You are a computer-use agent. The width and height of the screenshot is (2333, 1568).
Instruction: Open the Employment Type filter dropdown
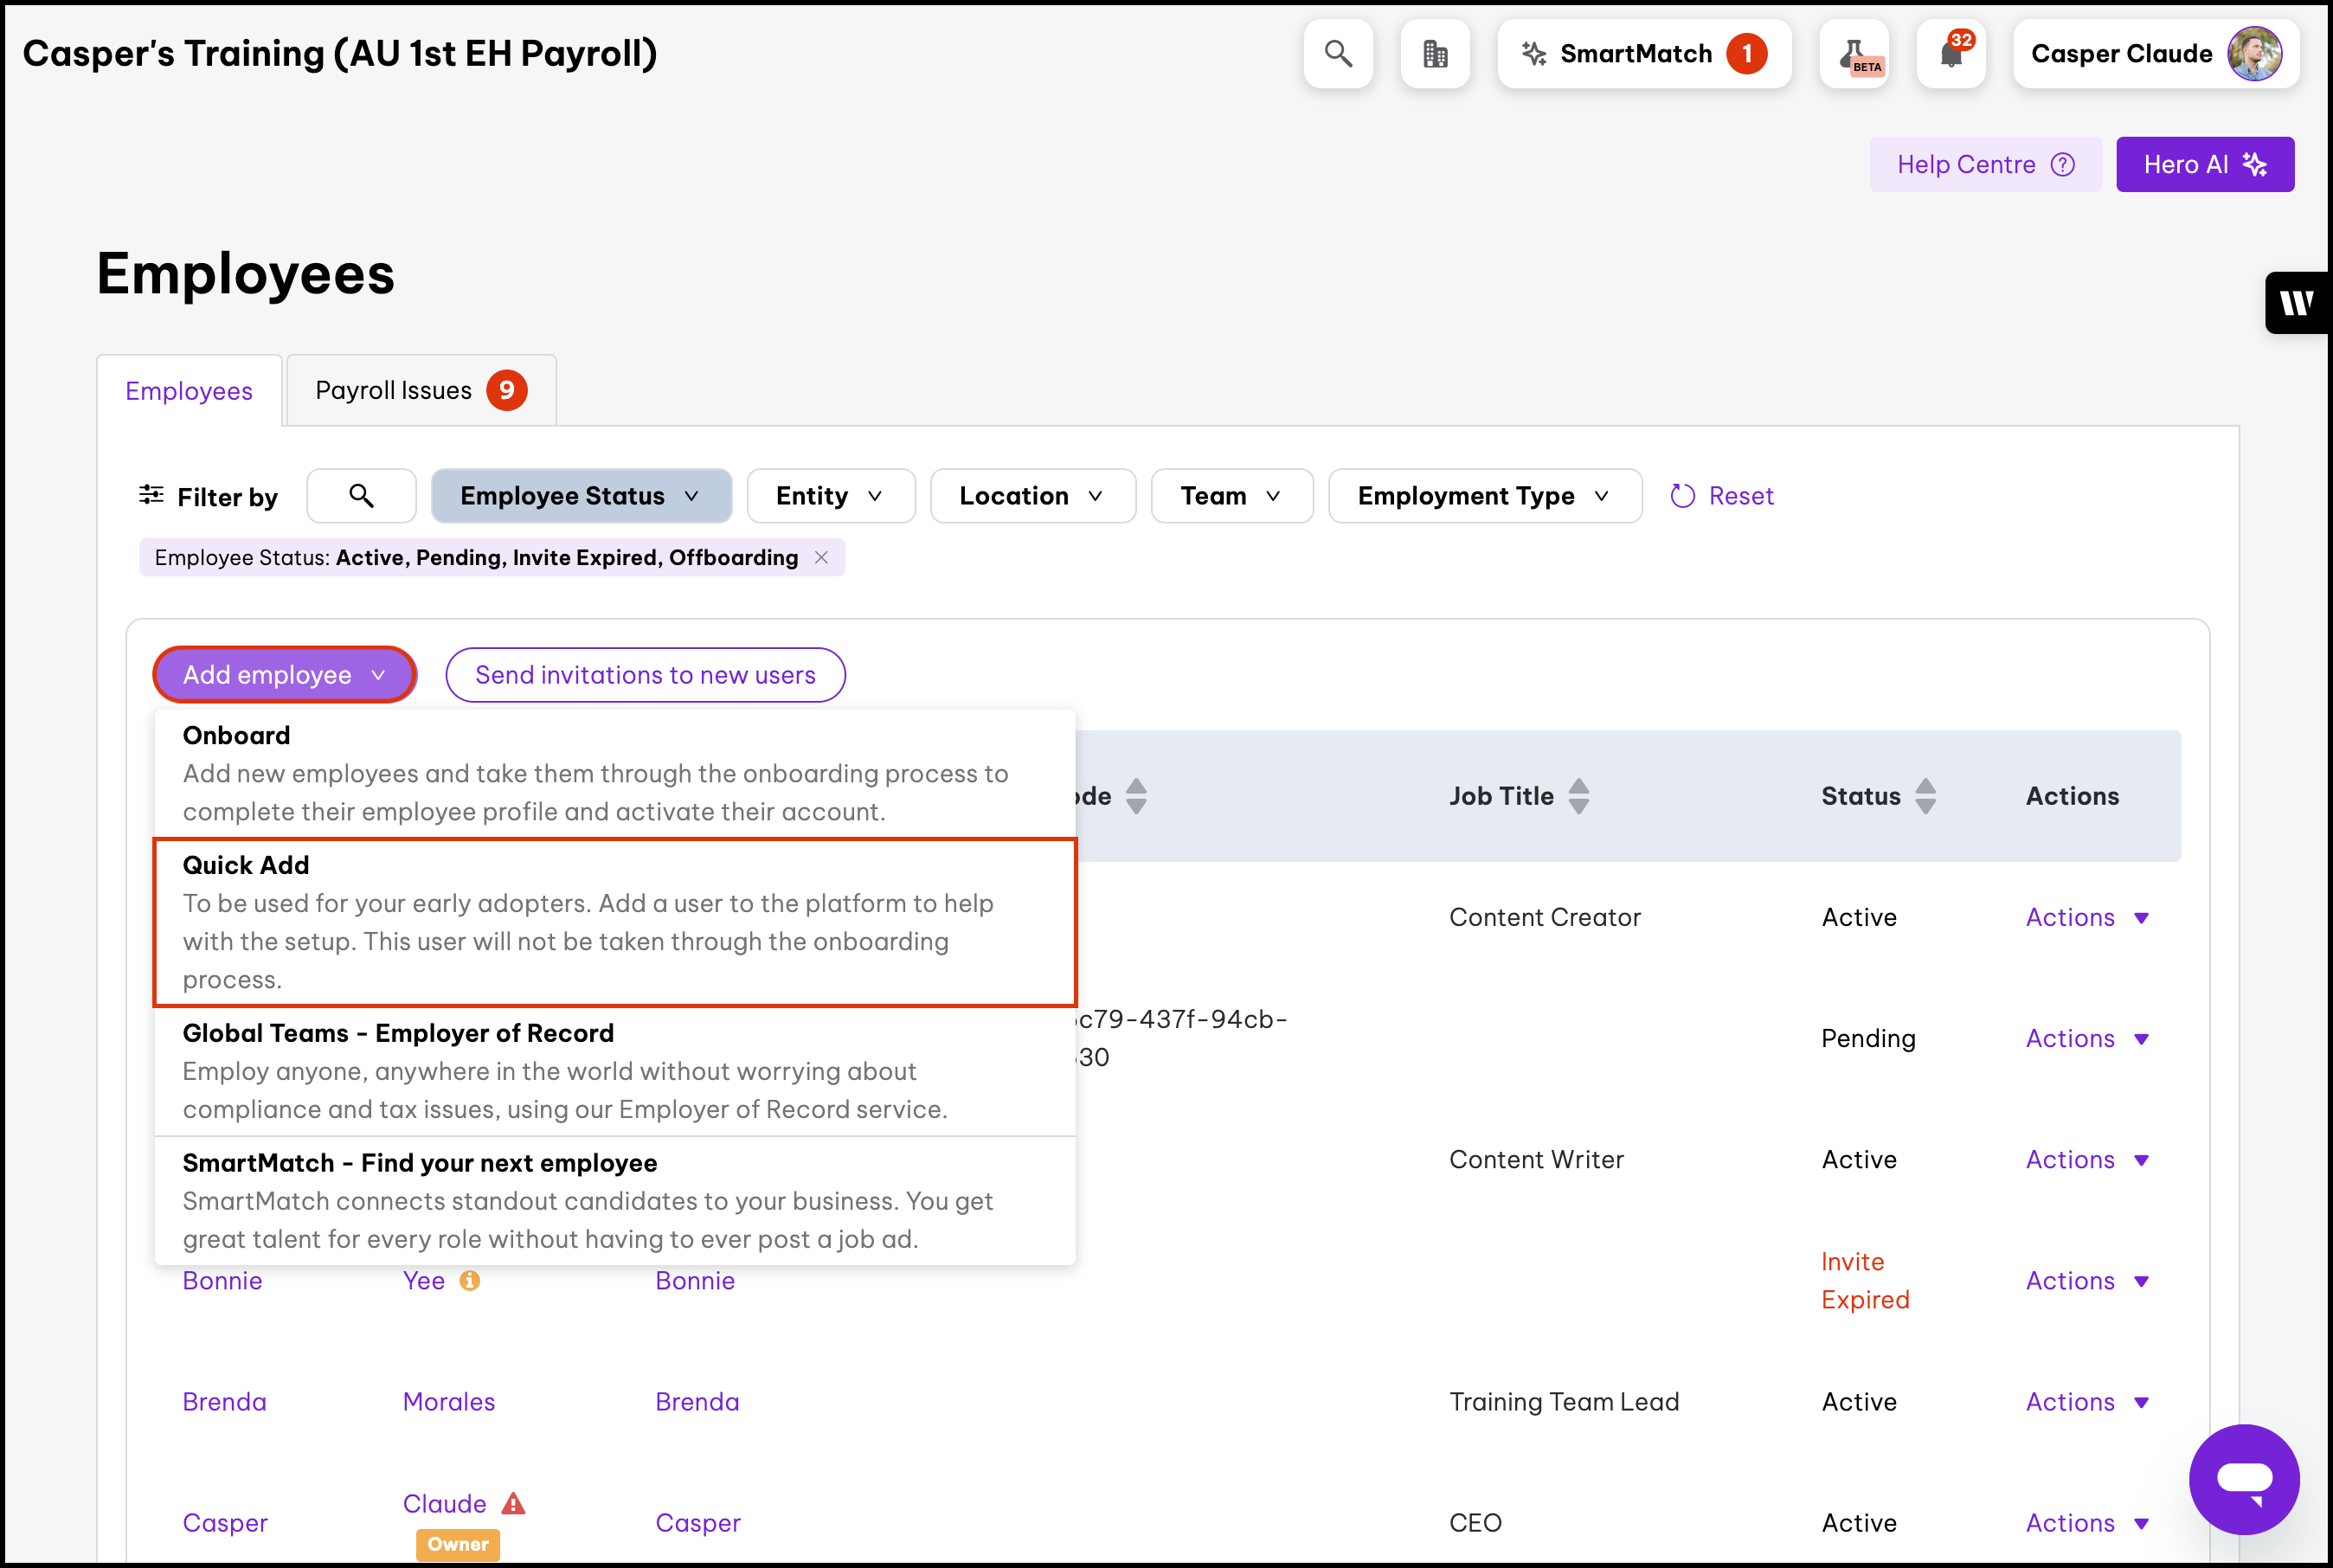[1484, 496]
